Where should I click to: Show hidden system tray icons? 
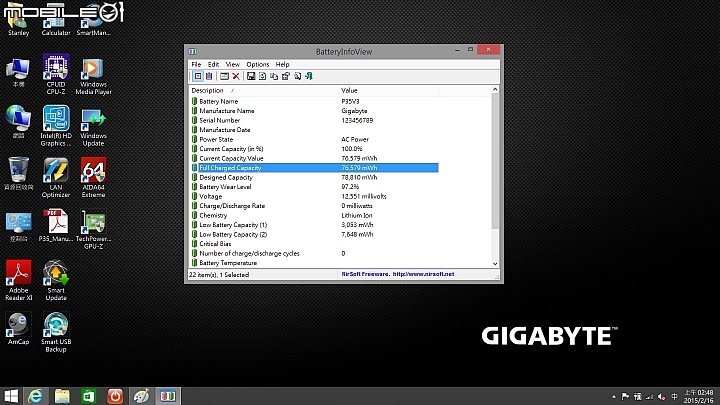pos(613,397)
